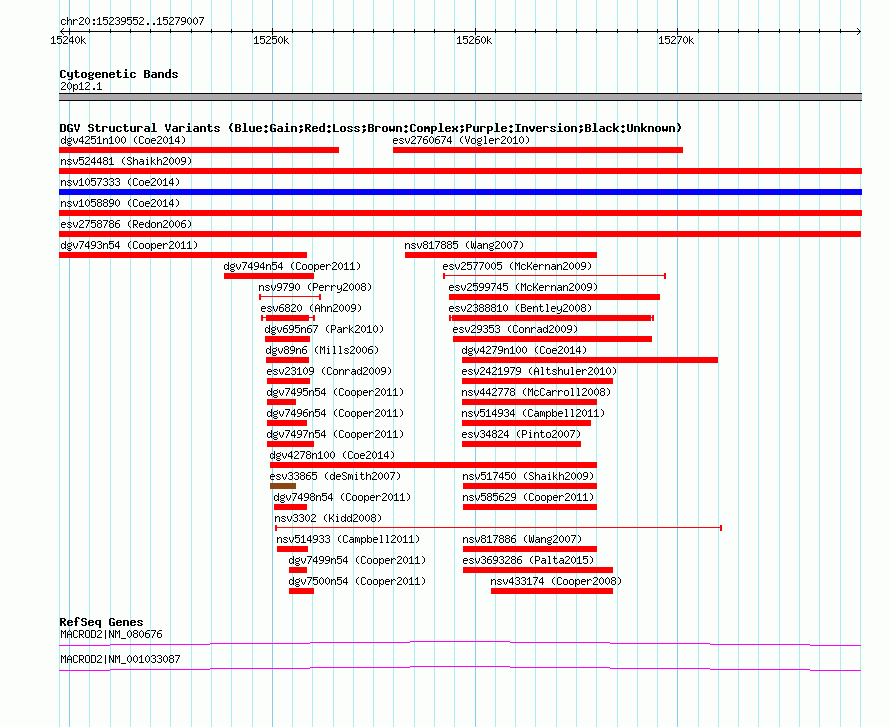This screenshot has width=890, height=727.
Task: Select dgv7496n54 (Cooper2011) label
Action: (x=335, y=413)
